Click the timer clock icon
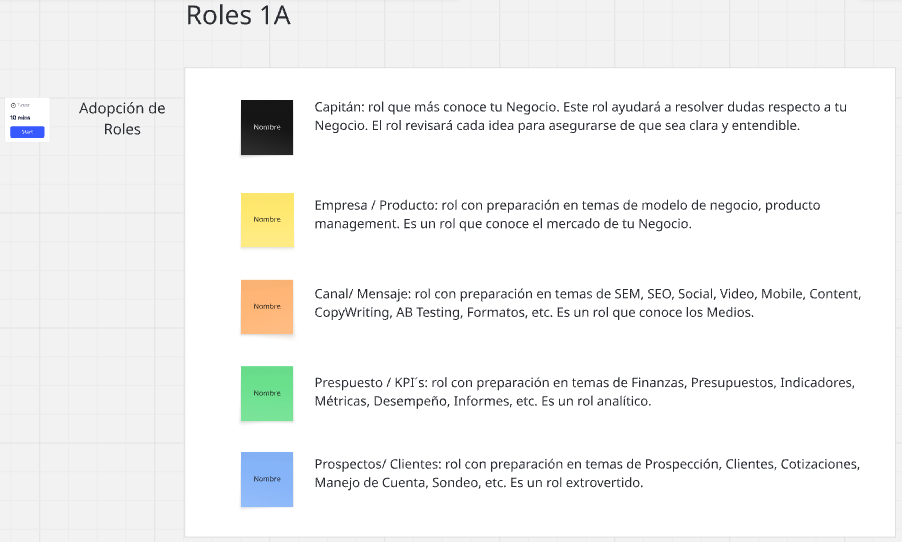 tap(12, 105)
